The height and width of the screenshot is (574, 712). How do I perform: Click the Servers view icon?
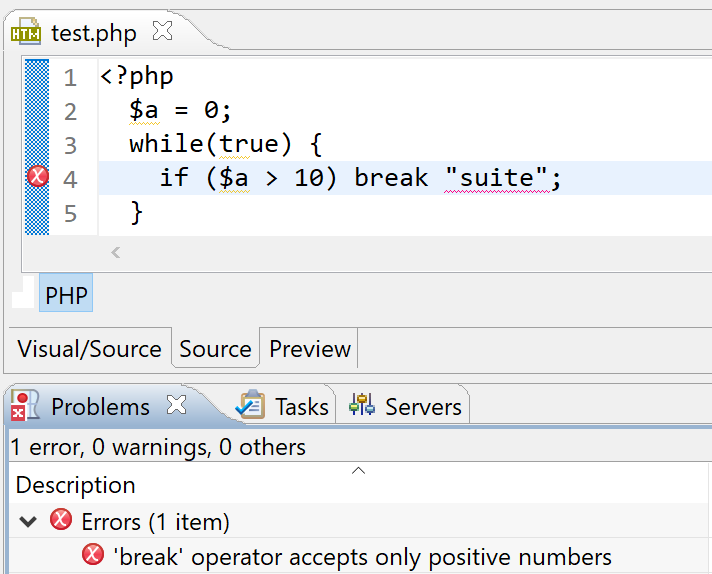click(x=361, y=405)
